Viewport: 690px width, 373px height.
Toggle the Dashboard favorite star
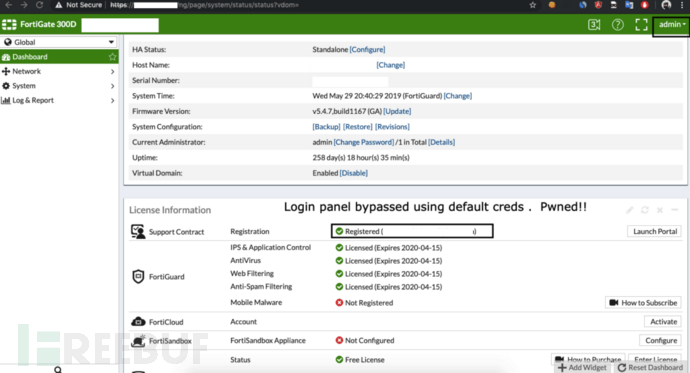coord(113,57)
